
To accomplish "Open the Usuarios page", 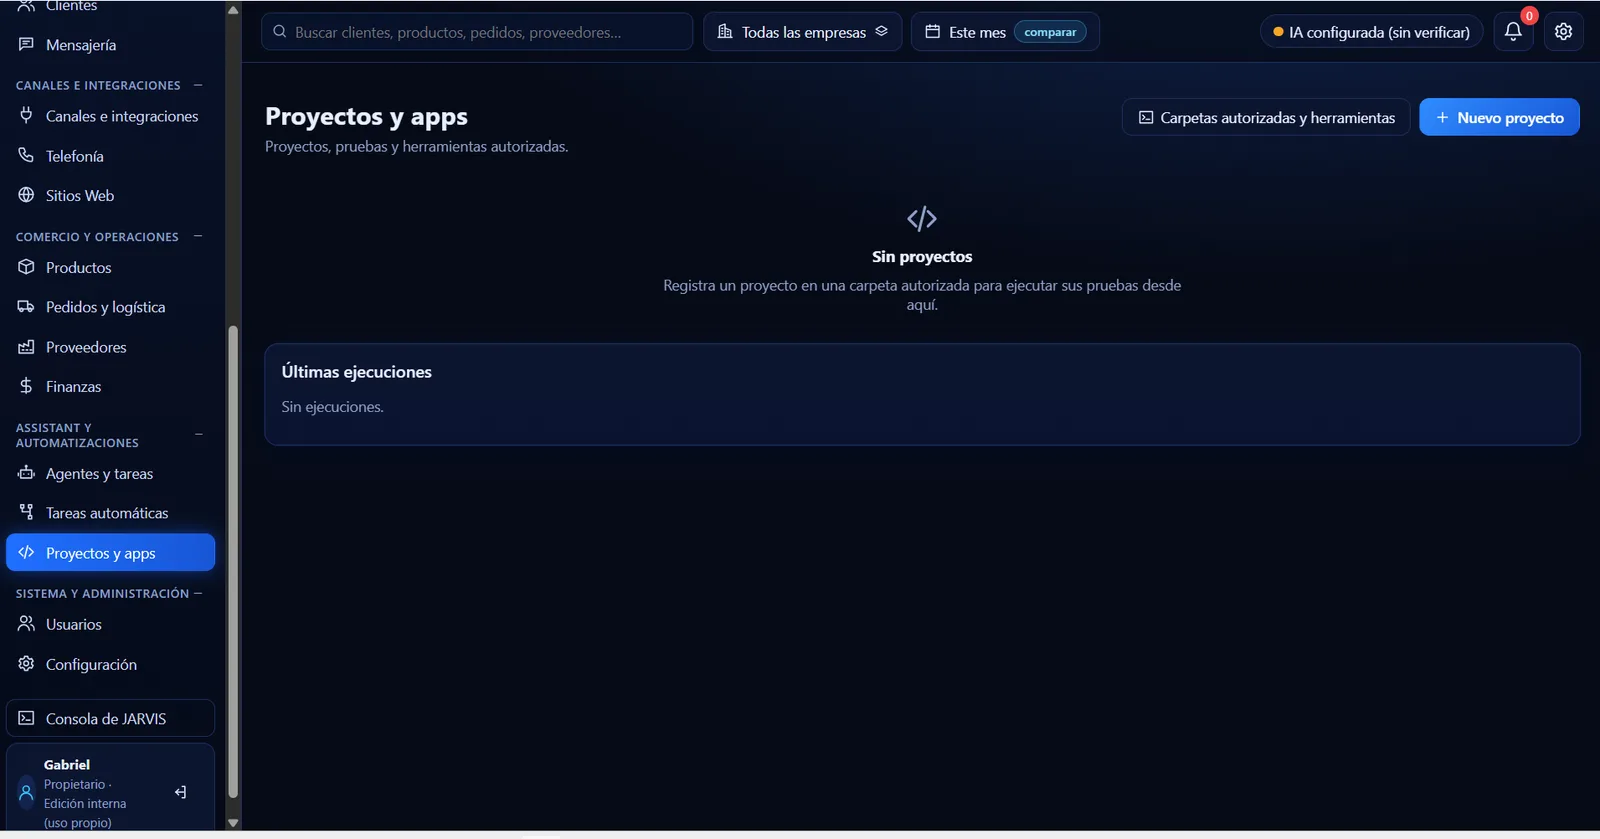I will (x=110, y=624).
